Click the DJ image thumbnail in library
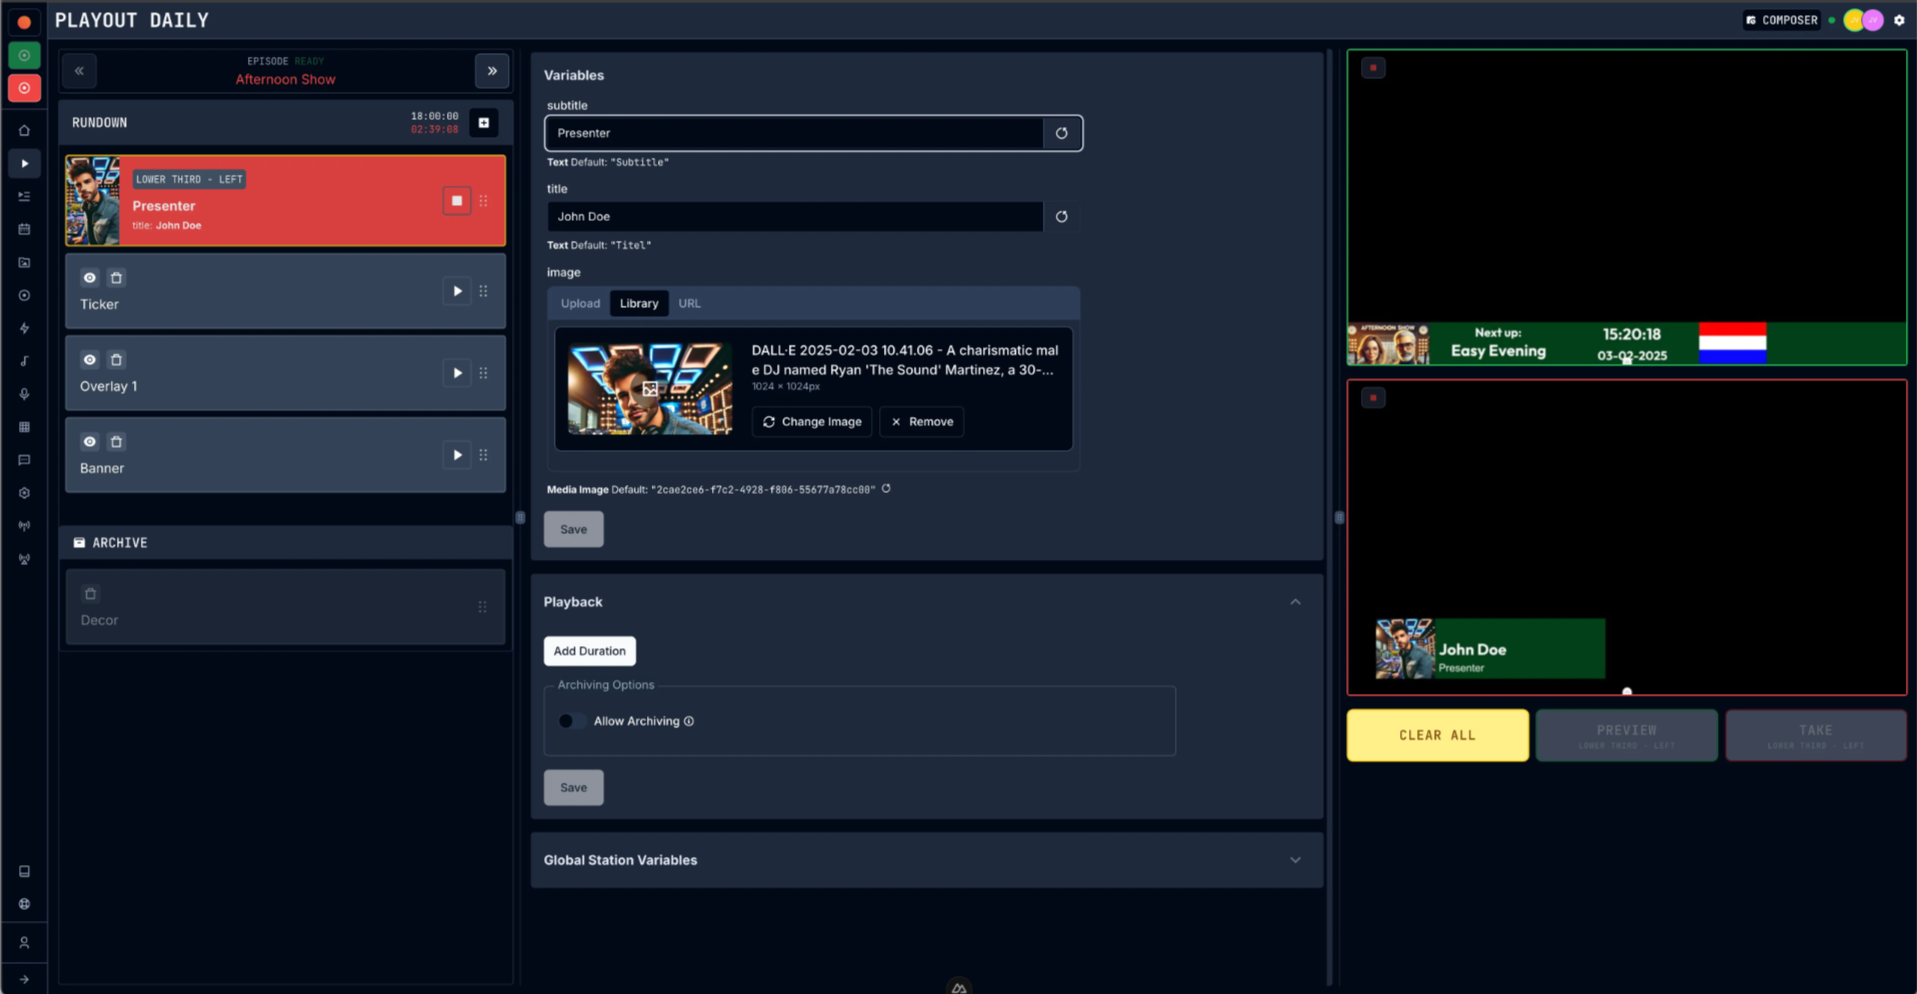This screenshot has width=1917, height=994. pyautogui.click(x=650, y=389)
